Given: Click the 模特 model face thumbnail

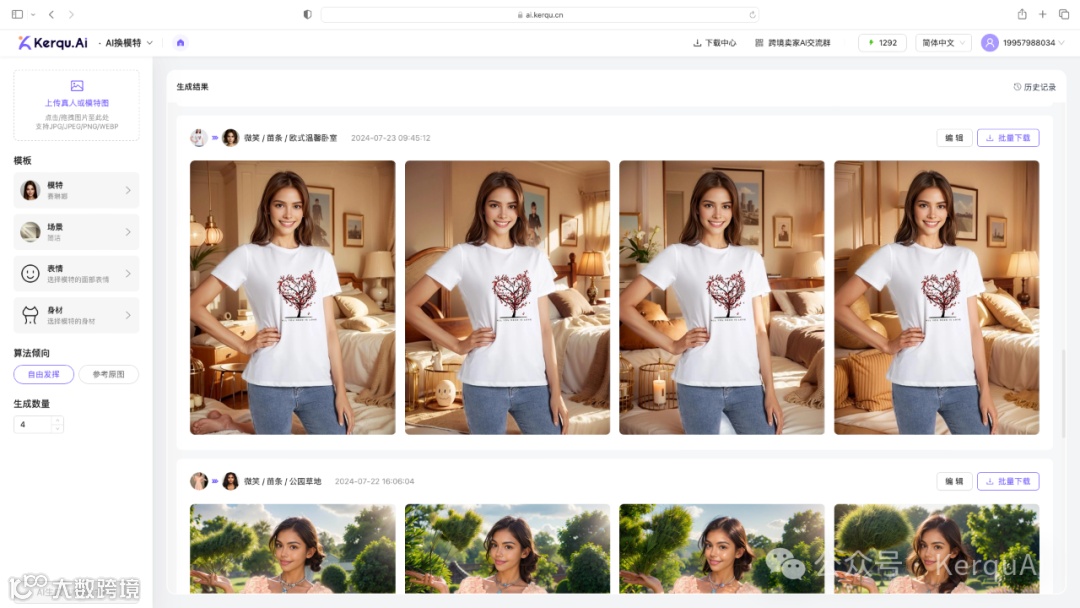Looking at the screenshot, I should click(30, 190).
